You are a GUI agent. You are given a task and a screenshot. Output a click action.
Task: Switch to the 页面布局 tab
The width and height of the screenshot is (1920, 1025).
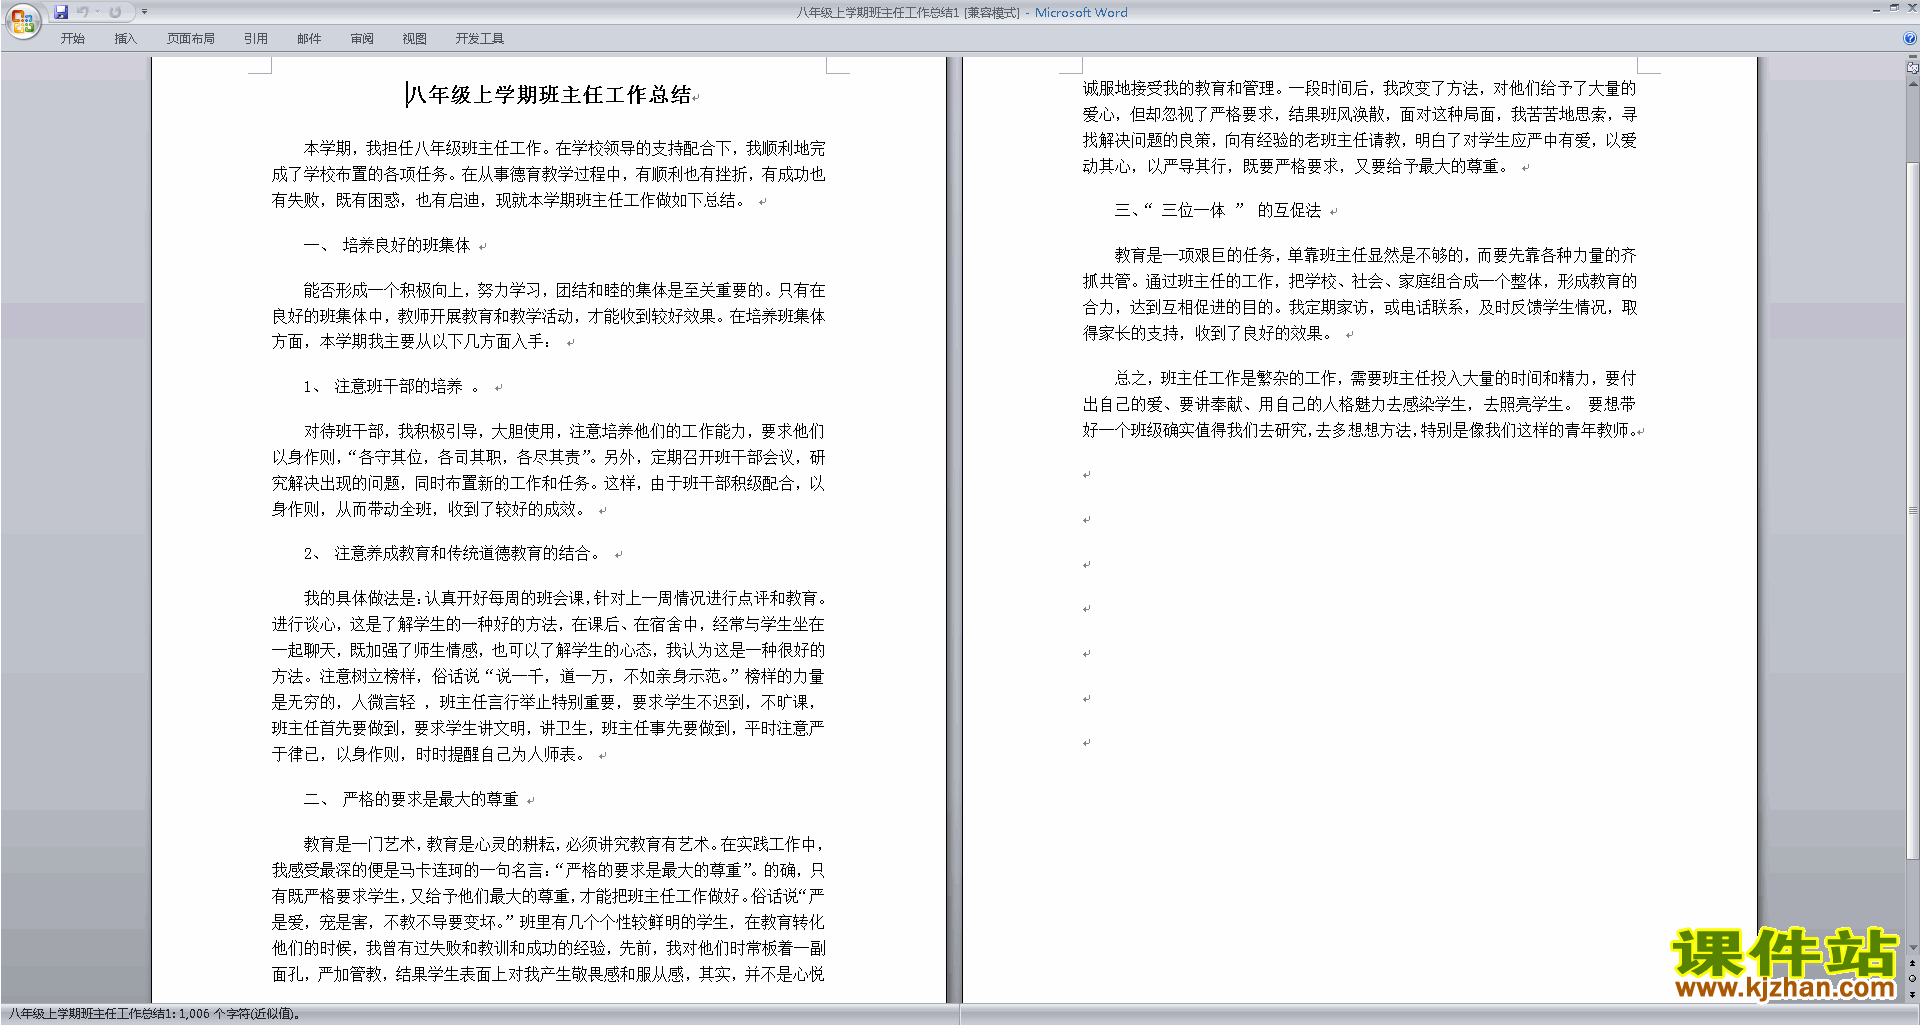tap(191, 39)
